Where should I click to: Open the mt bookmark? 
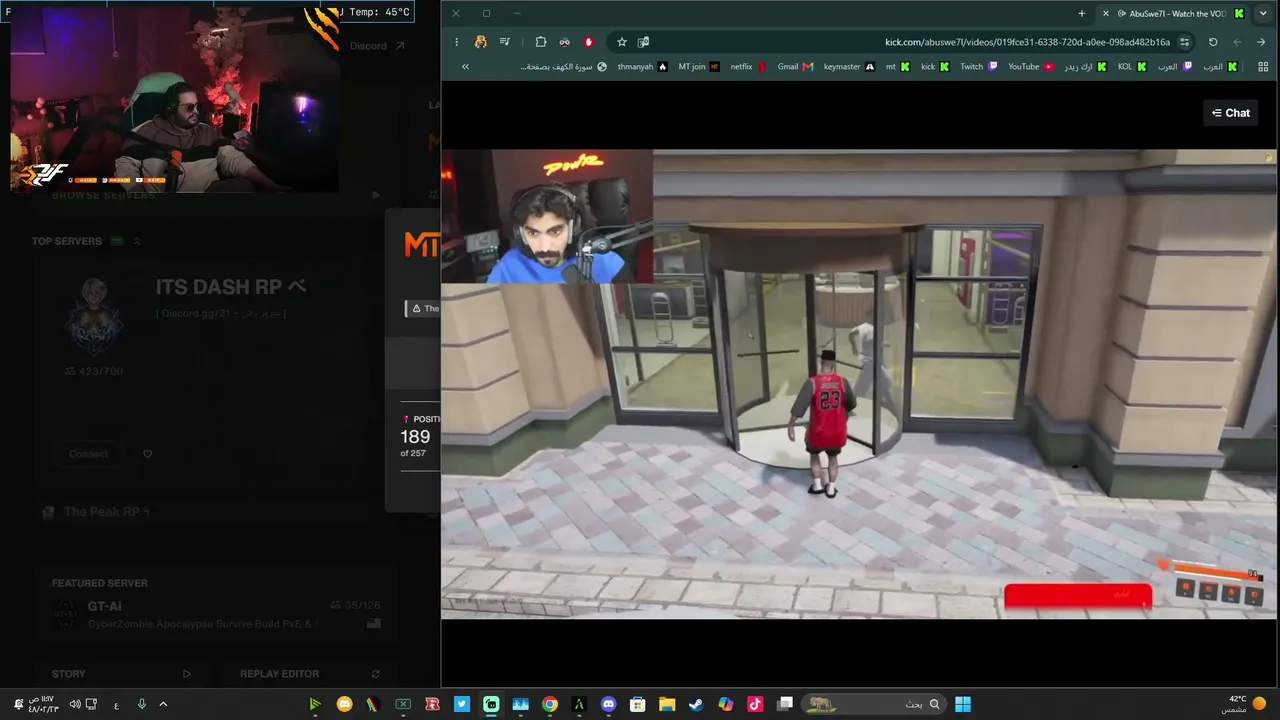pos(897,67)
